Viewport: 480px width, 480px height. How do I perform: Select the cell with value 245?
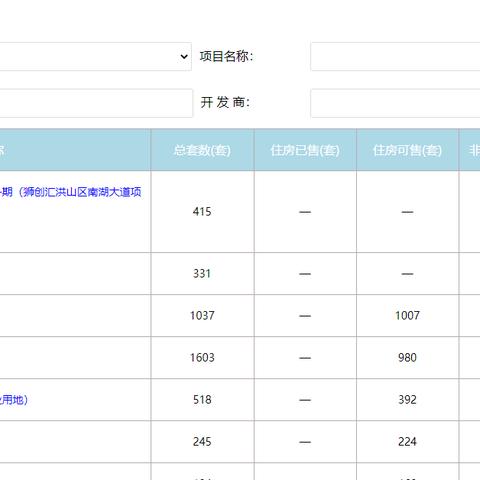click(x=202, y=442)
